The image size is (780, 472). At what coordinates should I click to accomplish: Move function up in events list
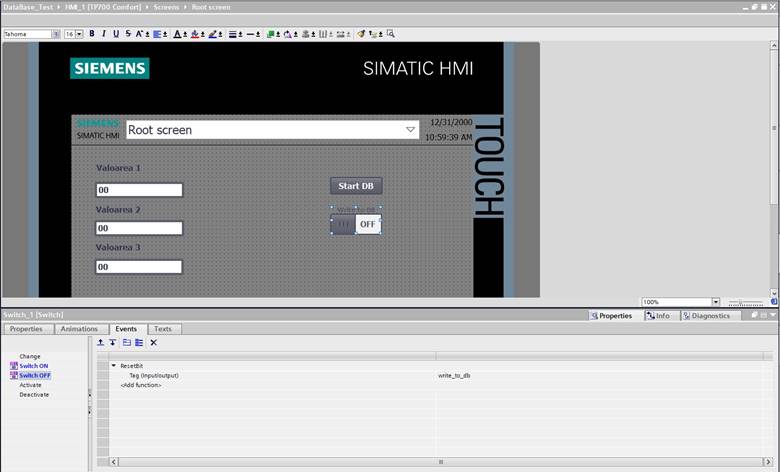coord(101,343)
